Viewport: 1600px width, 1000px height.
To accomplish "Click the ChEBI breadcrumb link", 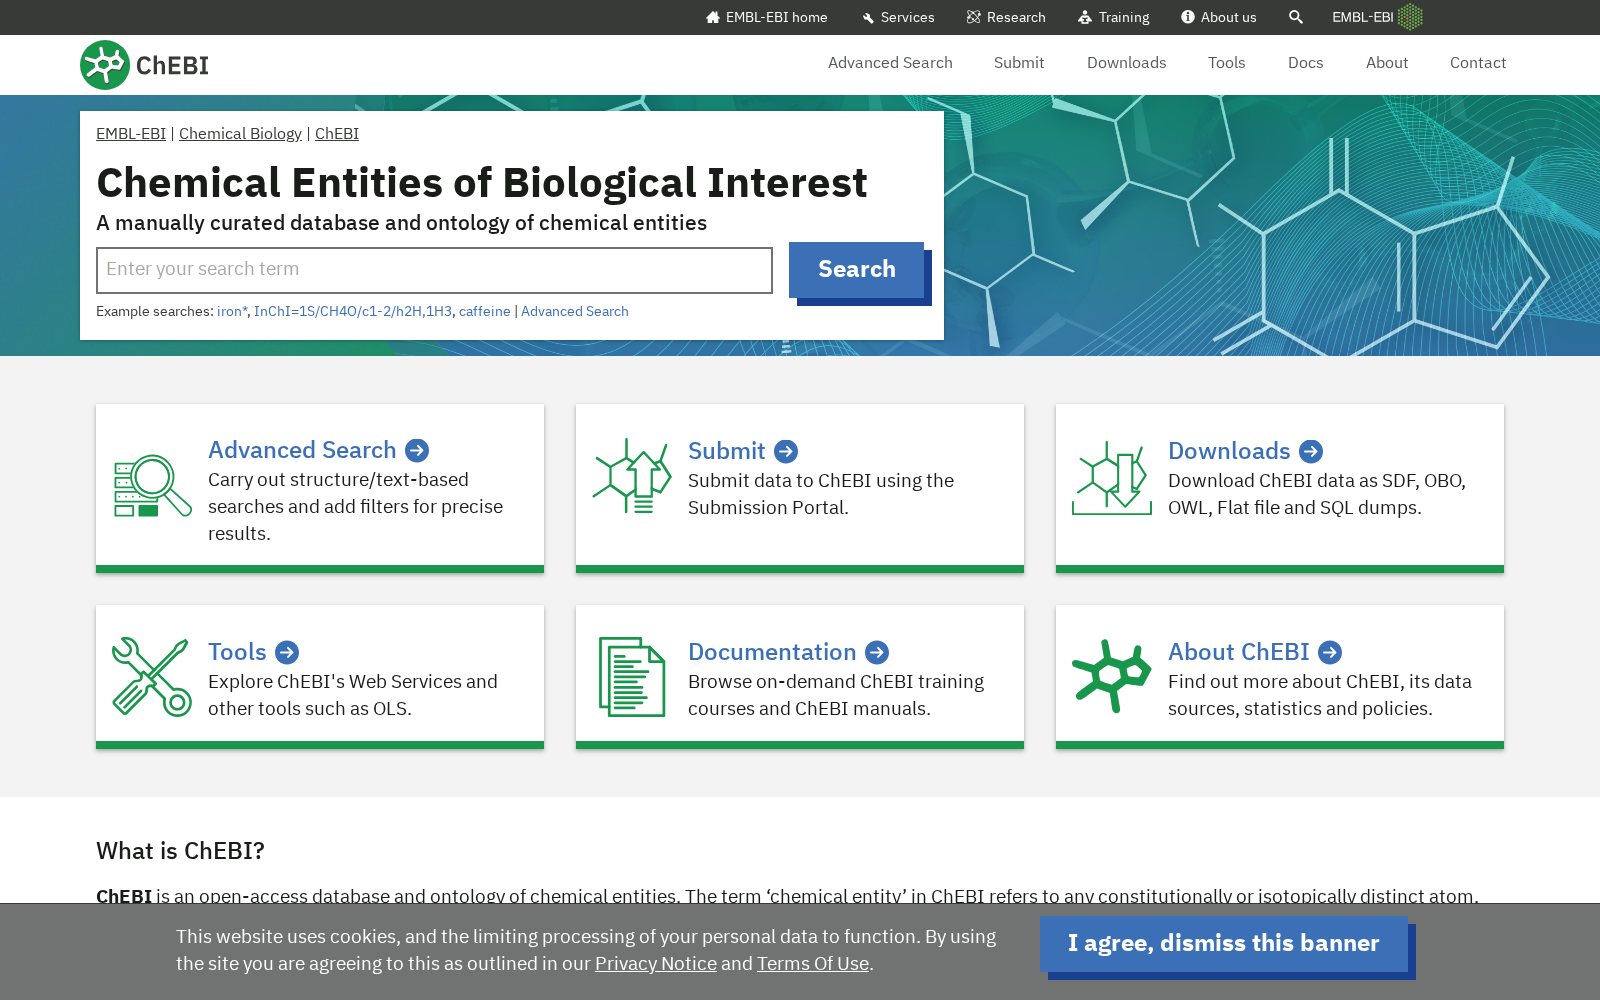I will point(337,134).
